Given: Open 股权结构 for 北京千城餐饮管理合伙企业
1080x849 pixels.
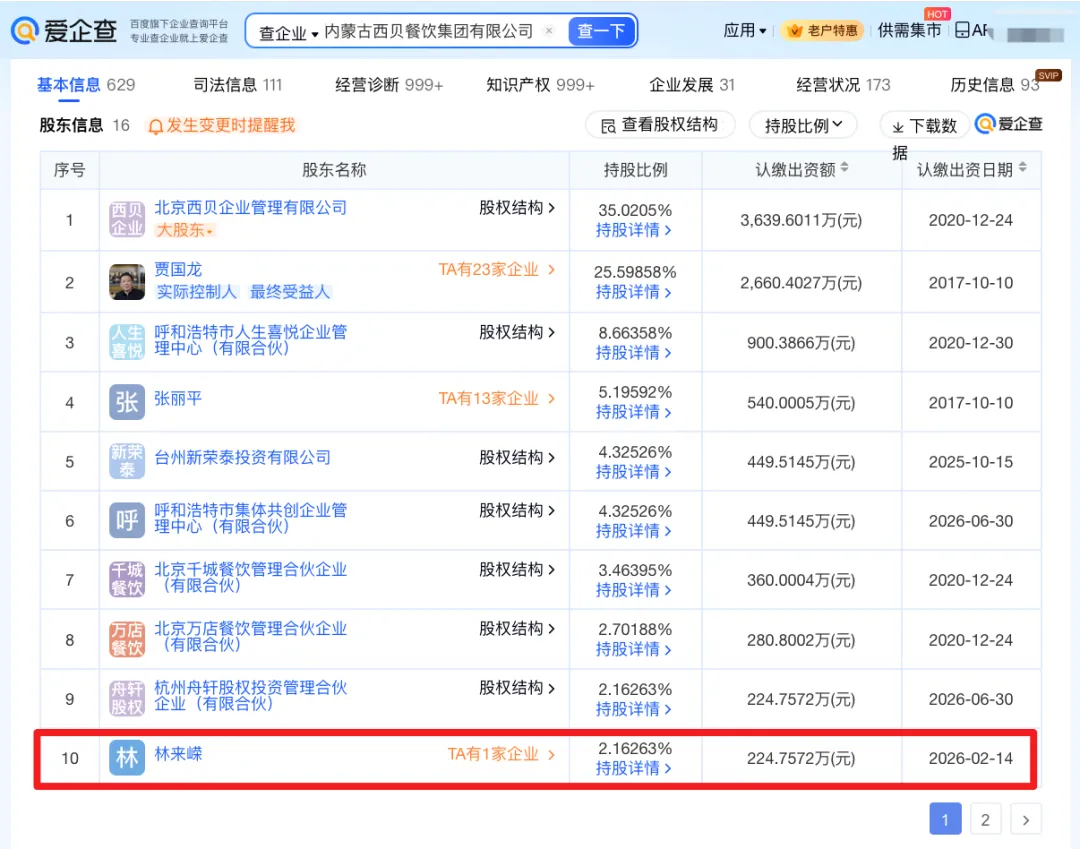Looking at the screenshot, I should tap(517, 569).
